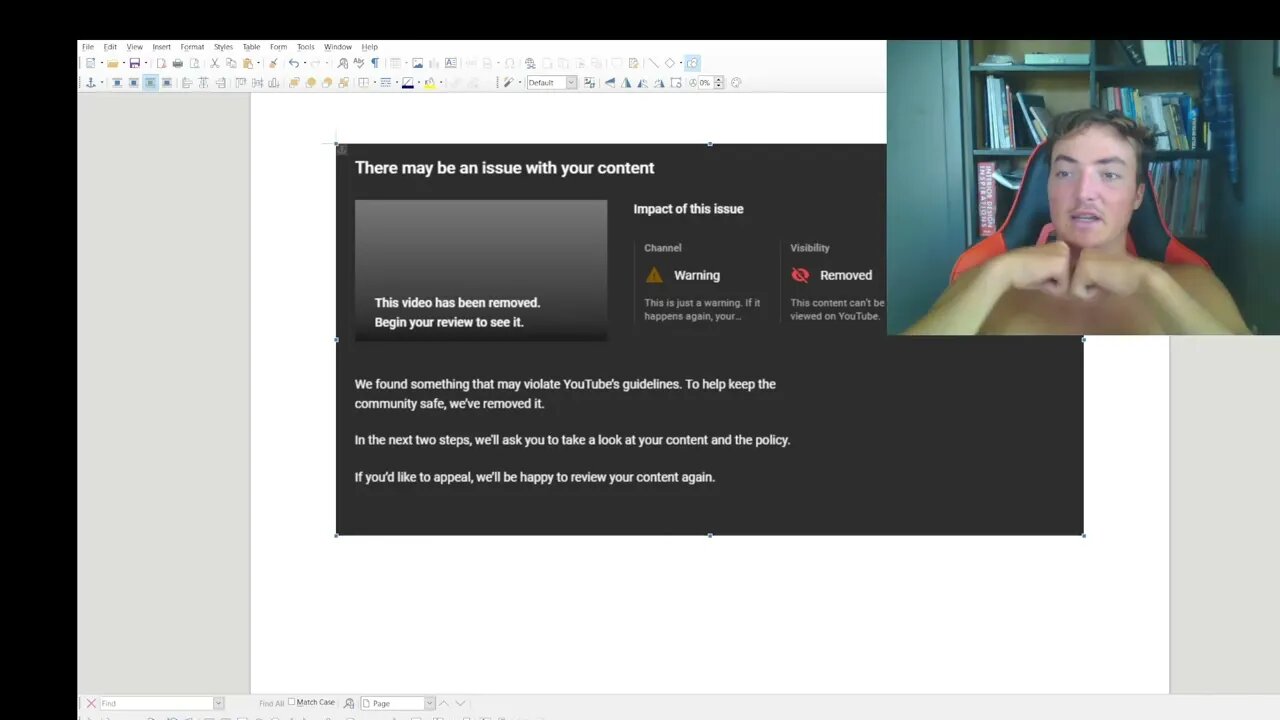Click the Align Left icon
This screenshot has width=1280, height=720.
point(187,83)
